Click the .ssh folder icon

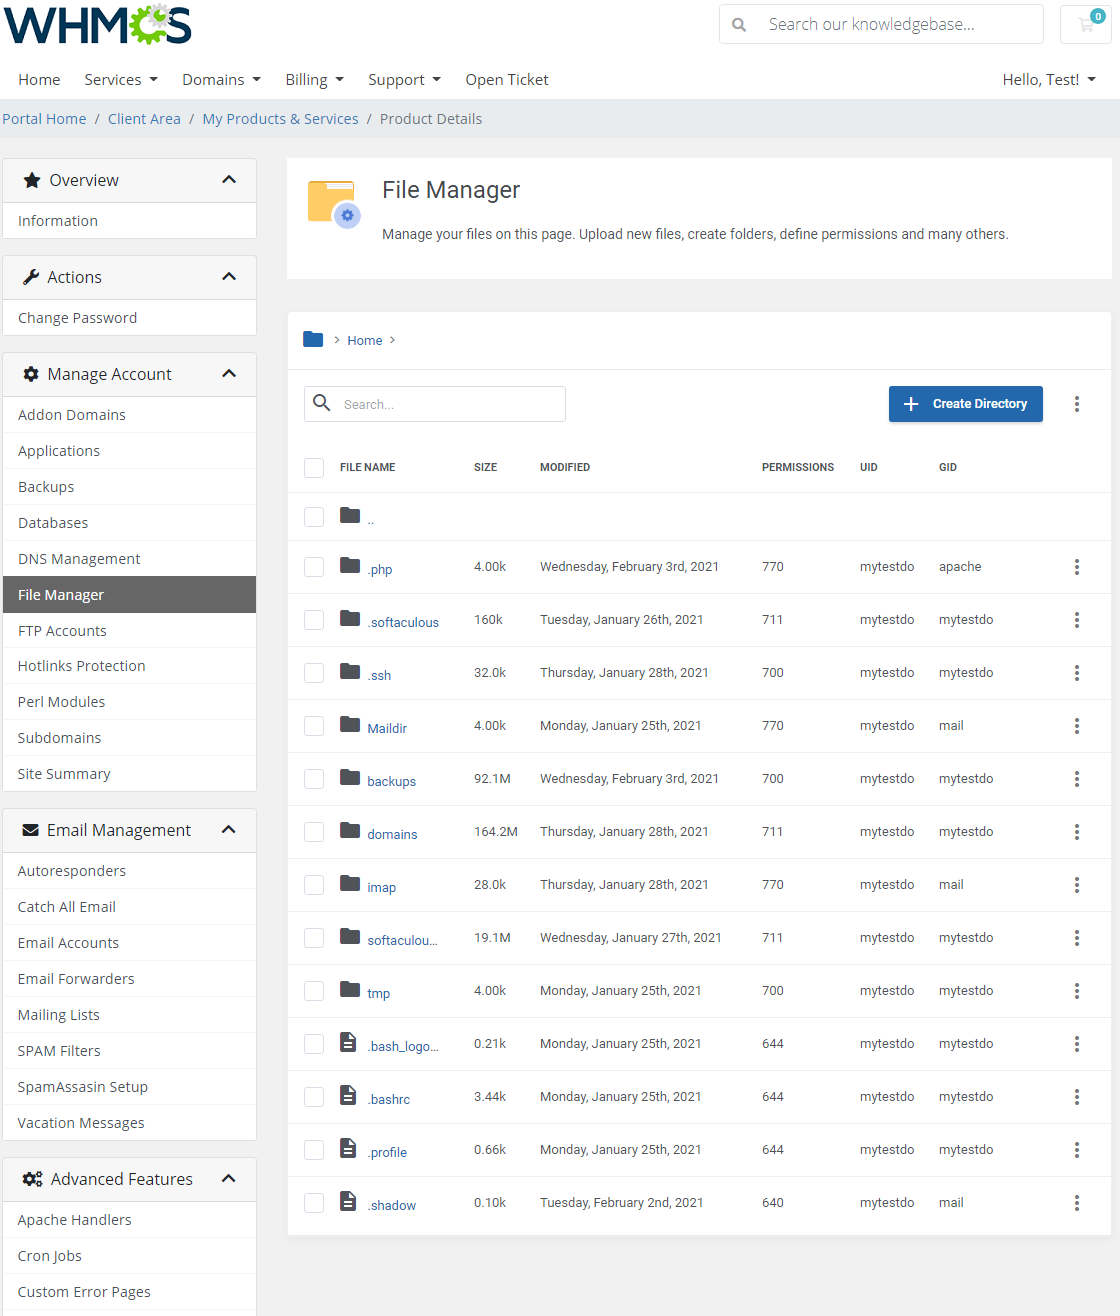350,670
